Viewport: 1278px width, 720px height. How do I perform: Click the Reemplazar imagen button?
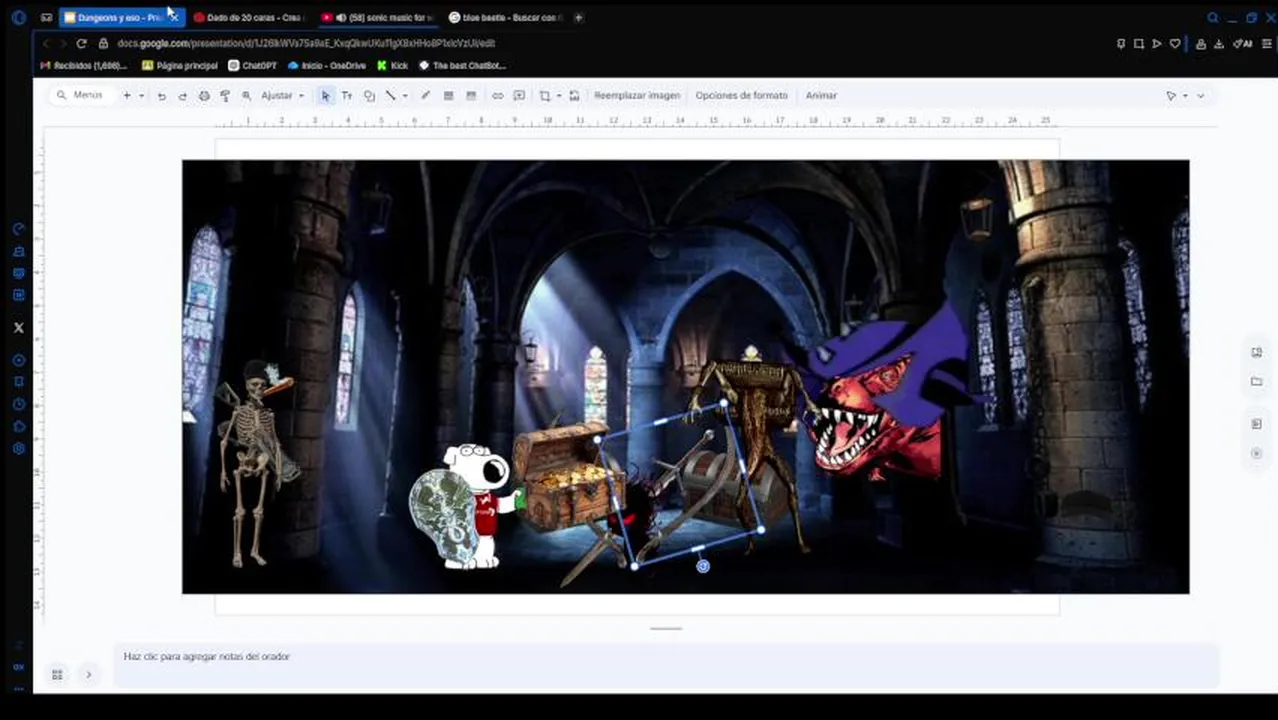[x=637, y=96]
